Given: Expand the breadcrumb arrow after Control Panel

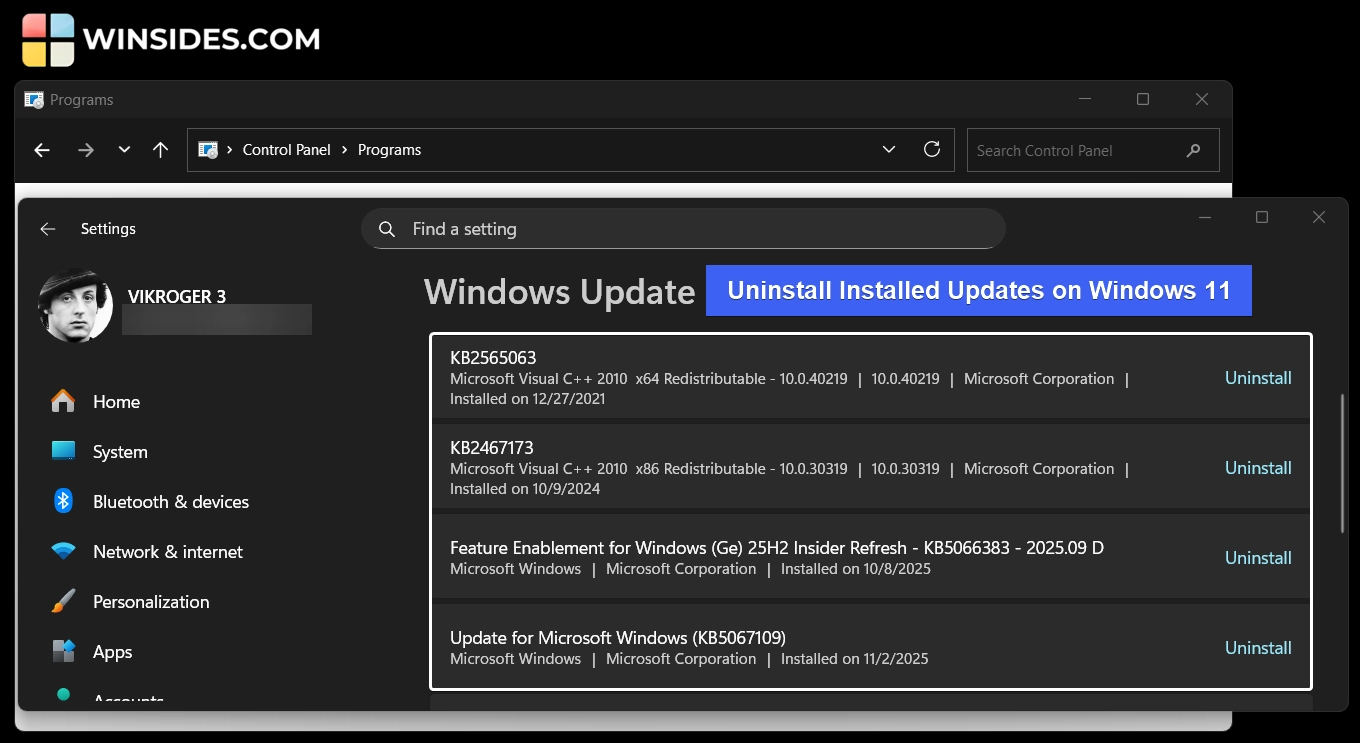Looking at the screenshot, I should coord(346,149).
